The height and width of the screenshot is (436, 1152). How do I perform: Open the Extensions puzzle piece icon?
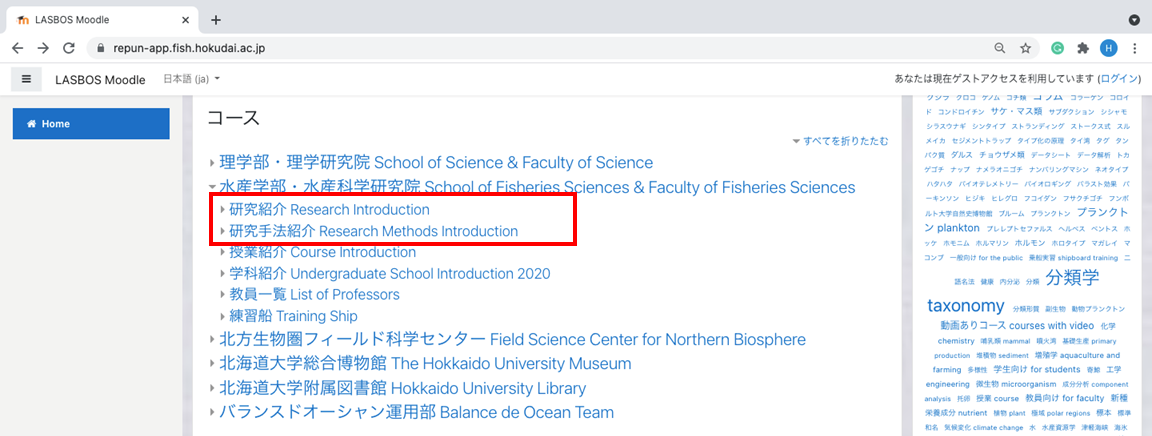(1083, 48)
